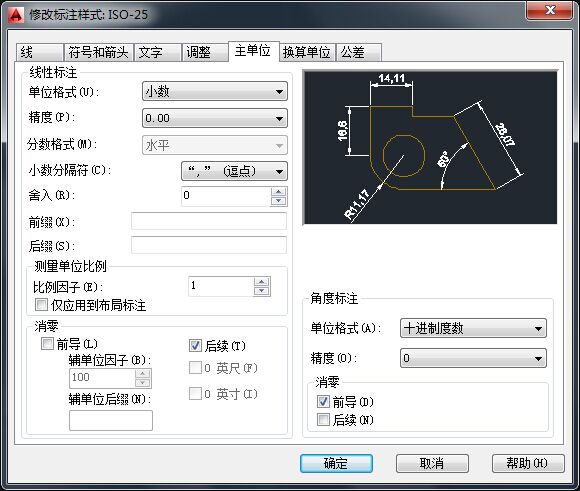Increase 比例因子(E) with the up arrow
The image size is (580, 491).
262,282
